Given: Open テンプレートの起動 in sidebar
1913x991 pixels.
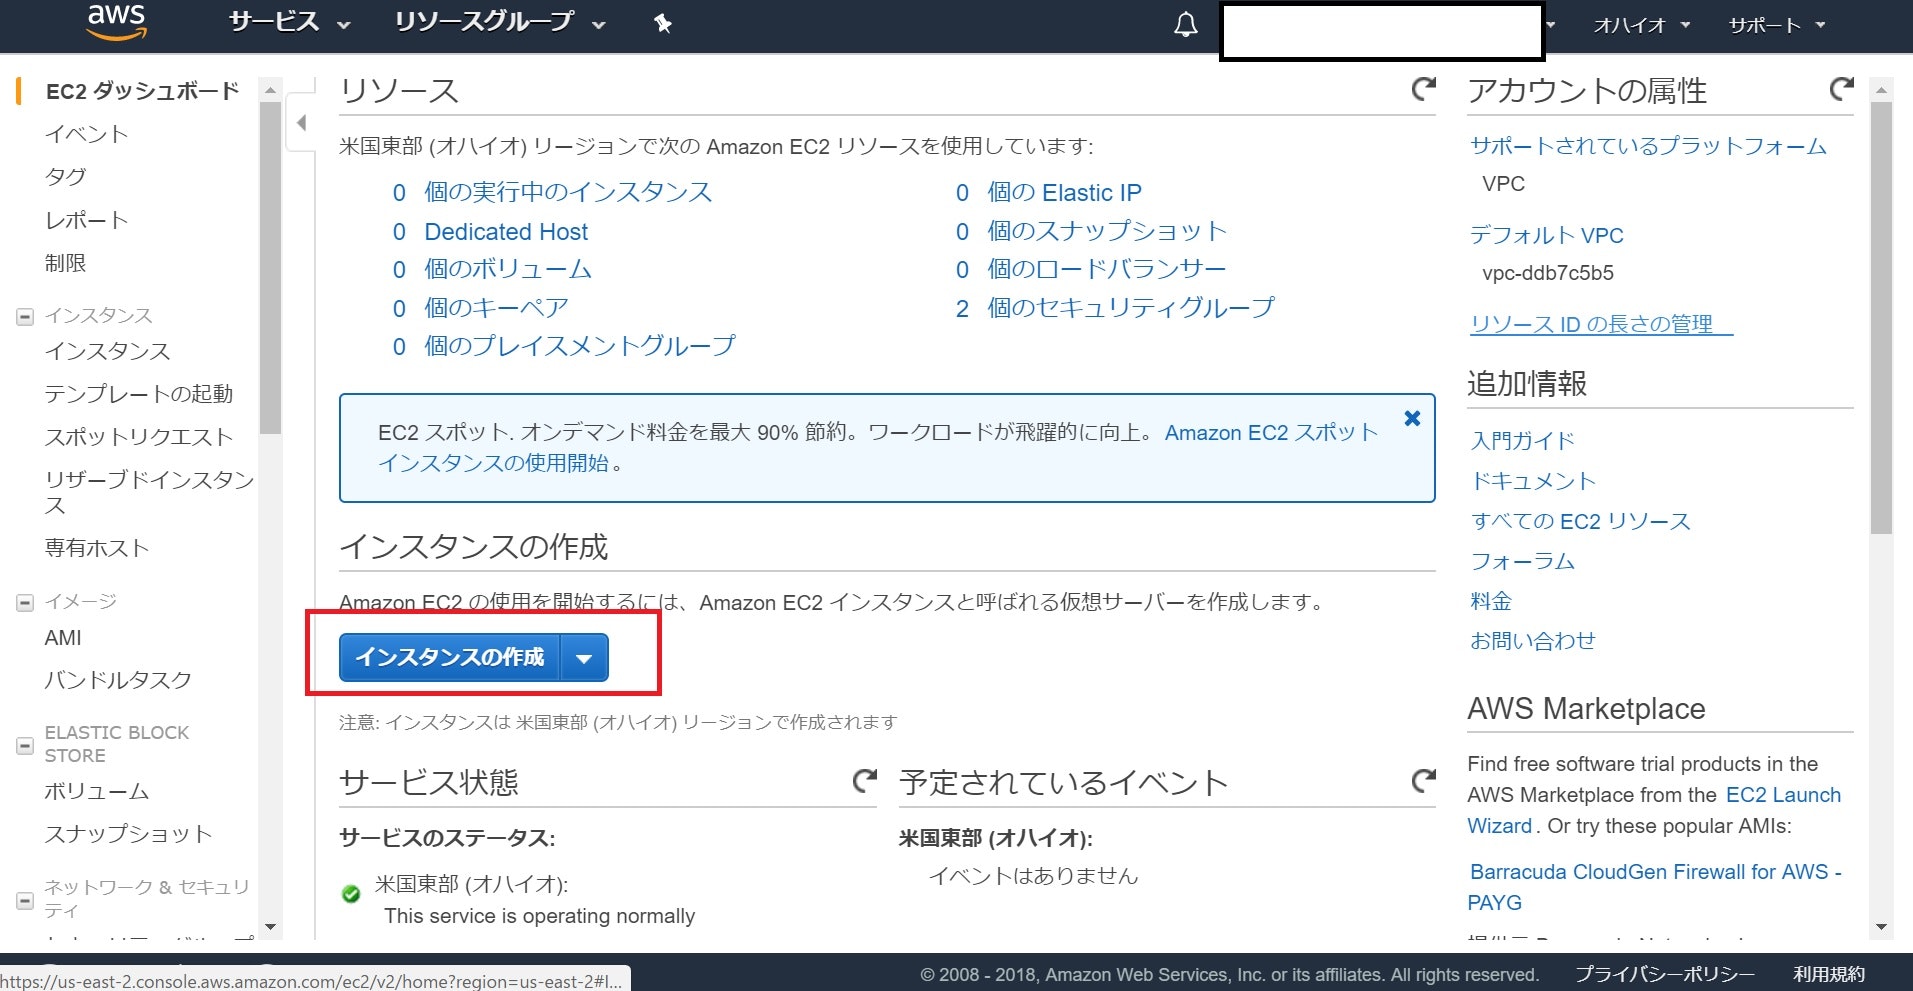Looking at the screenshot, I should [x=139, y=394].
